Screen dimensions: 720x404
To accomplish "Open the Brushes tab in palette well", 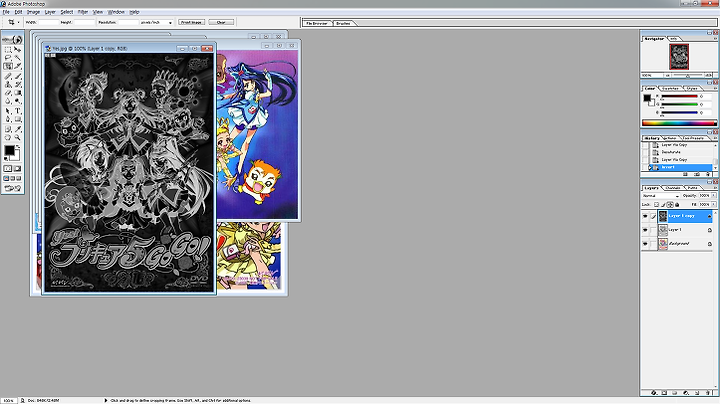I will pyautogui.click(x=343, y=23).
